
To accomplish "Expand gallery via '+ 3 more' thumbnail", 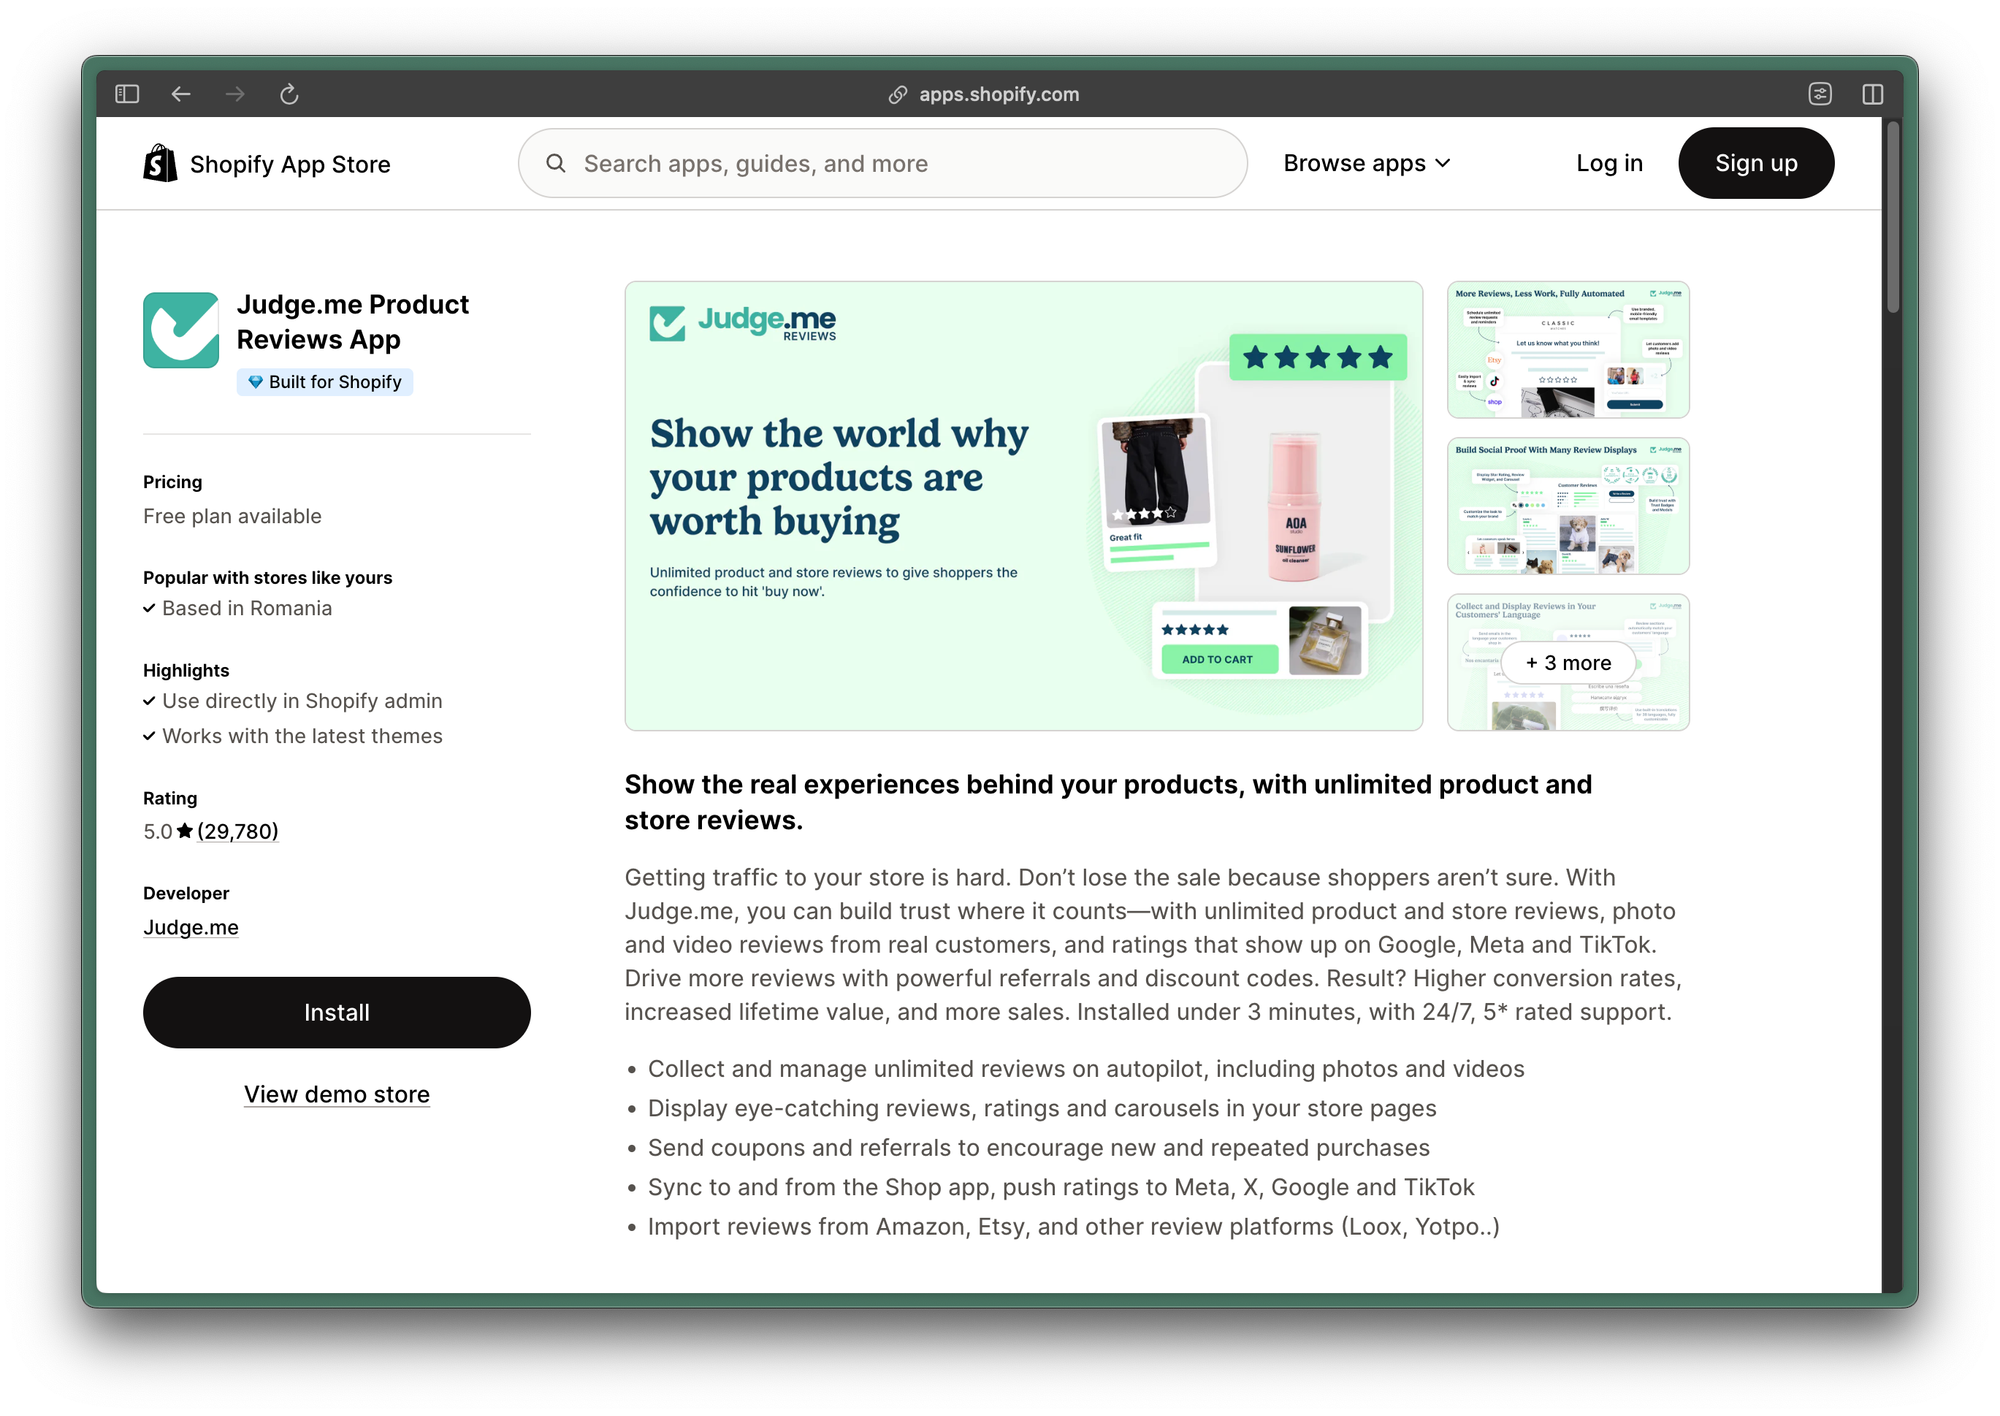I will (x=1568, y=662).
